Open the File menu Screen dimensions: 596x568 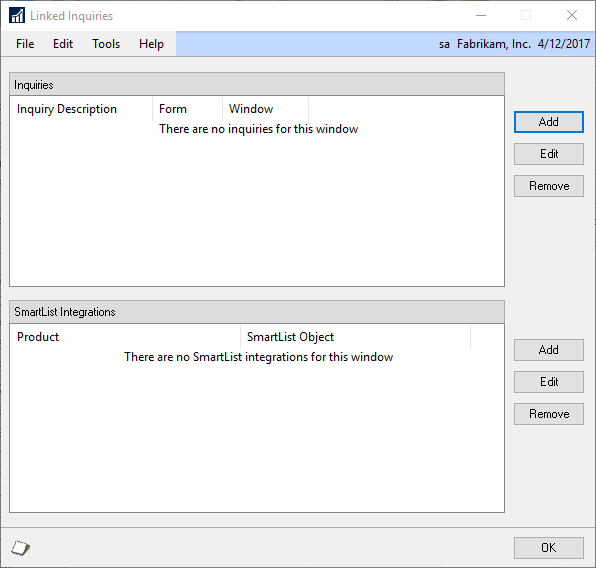25,44
